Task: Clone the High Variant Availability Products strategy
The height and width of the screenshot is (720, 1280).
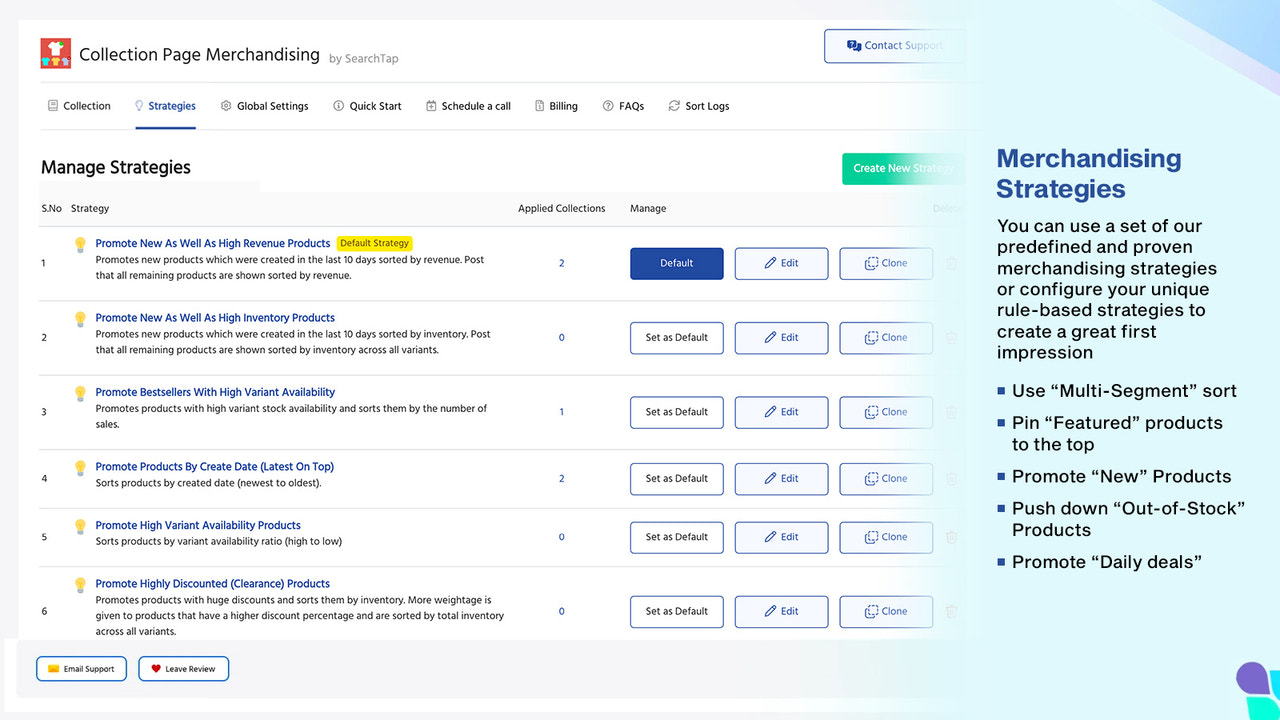Action: tap(886, 537)
